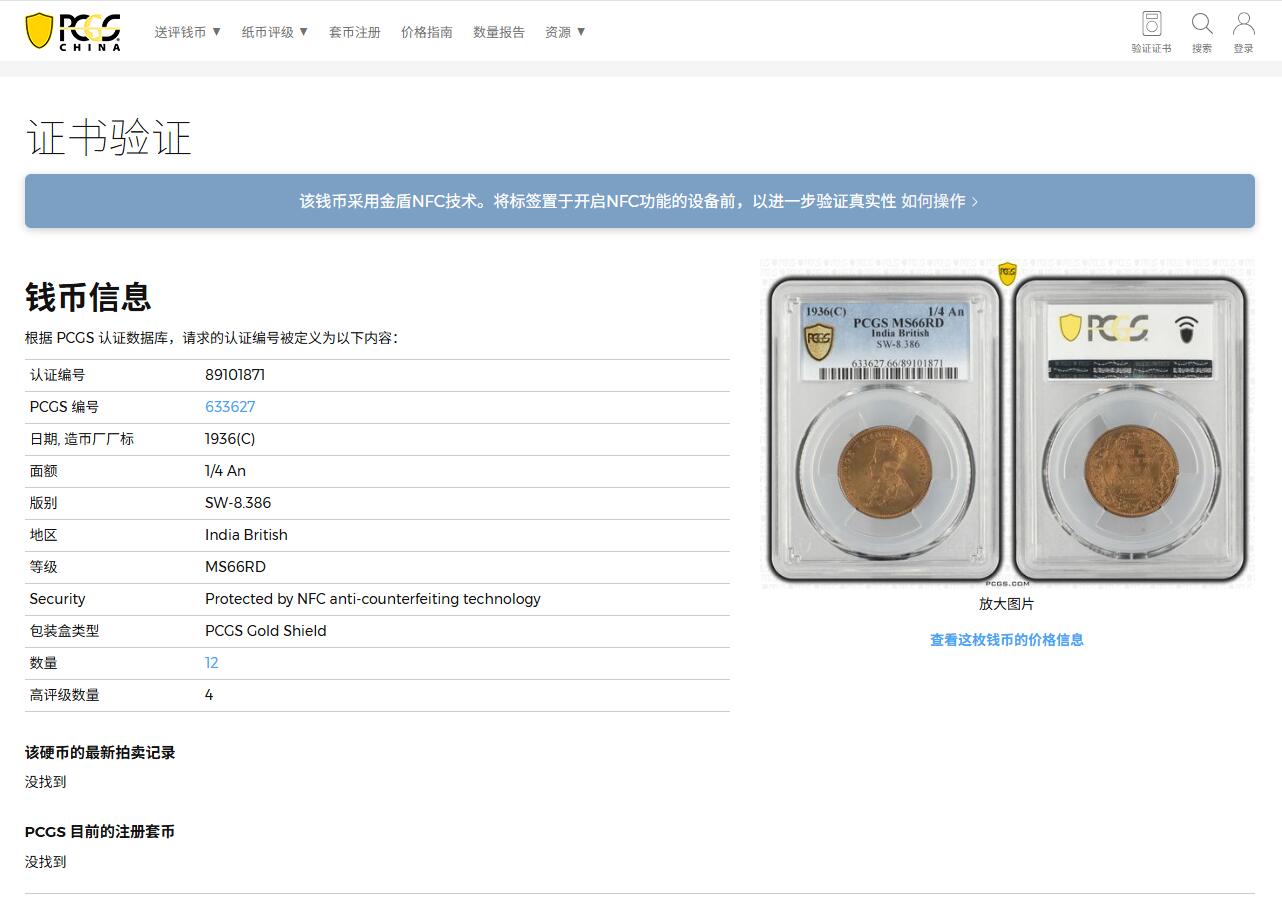Viewport: 1282px width, 906px height.
Task: Expand the 纸币评级 dropdown menu
Action: 275,32
